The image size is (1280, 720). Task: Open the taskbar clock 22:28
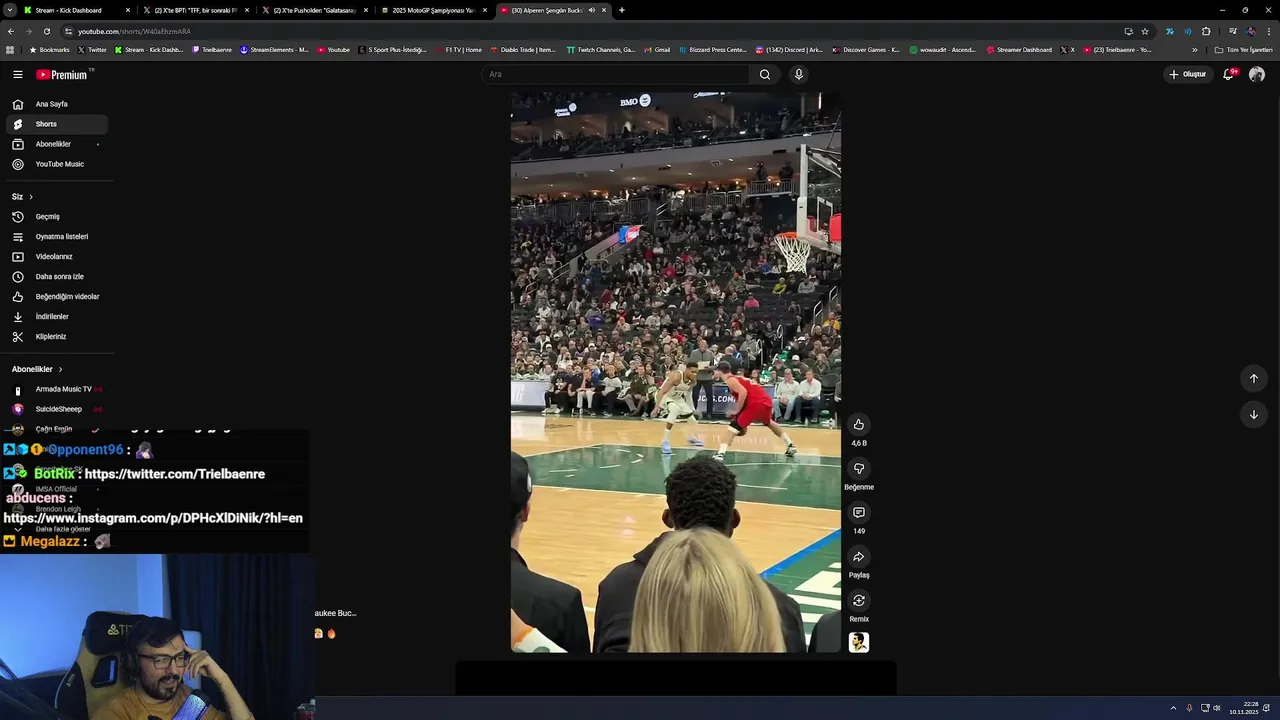(1244, 708)
